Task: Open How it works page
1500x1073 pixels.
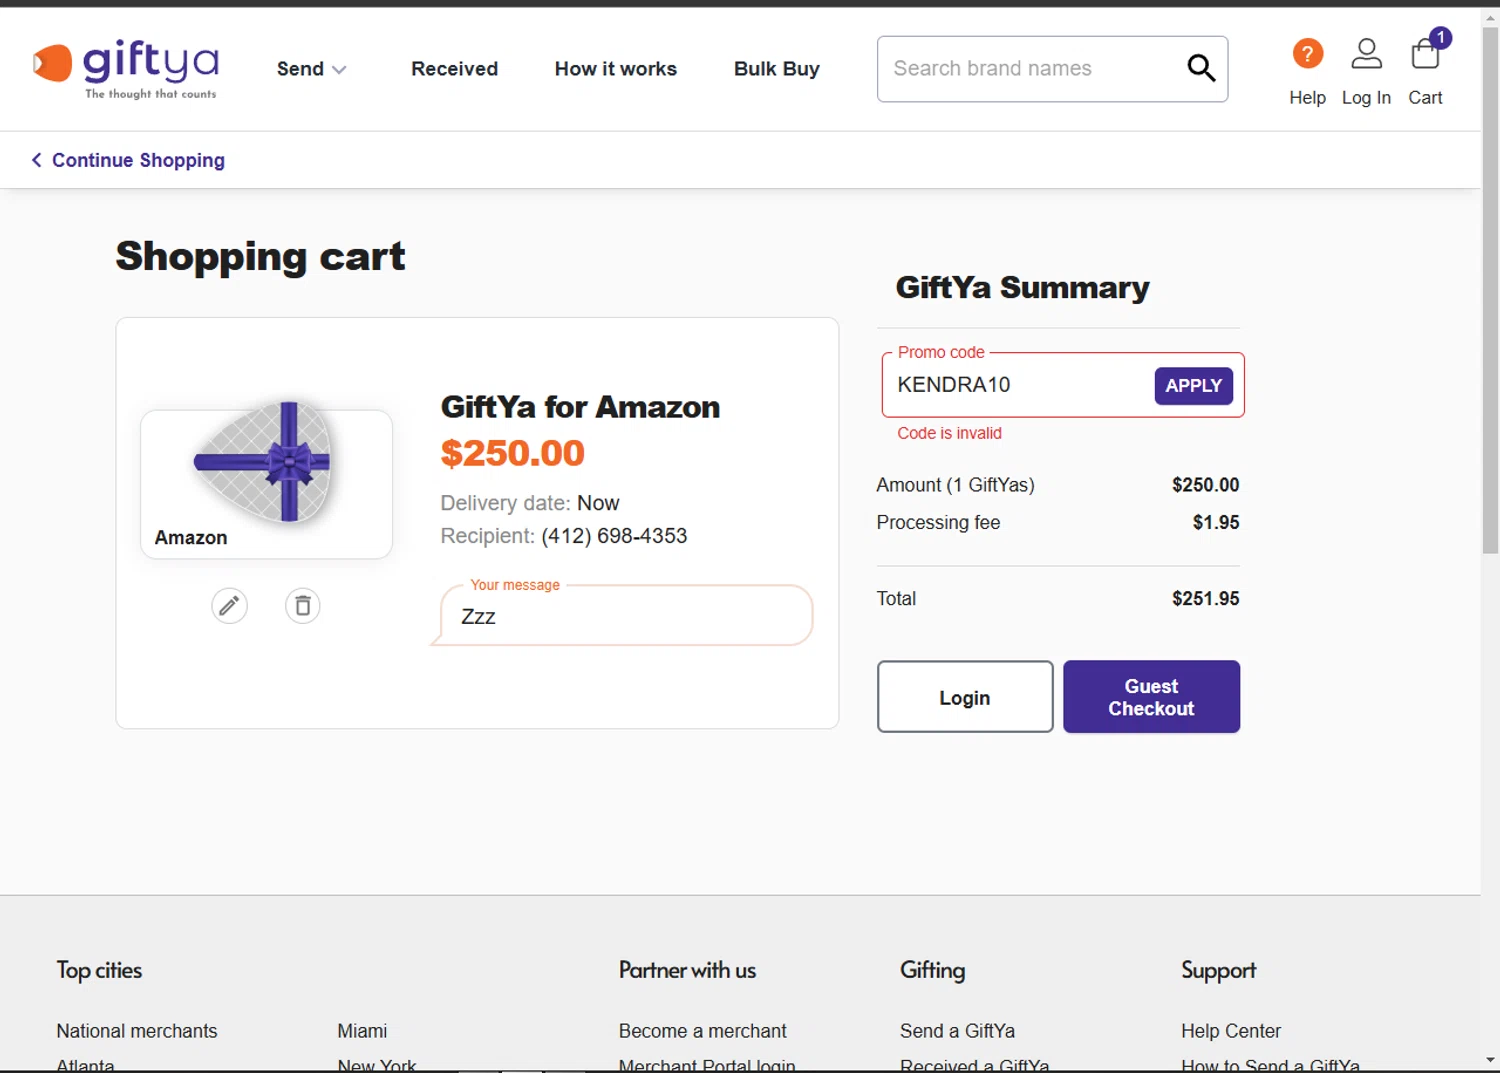Action: 616,69
